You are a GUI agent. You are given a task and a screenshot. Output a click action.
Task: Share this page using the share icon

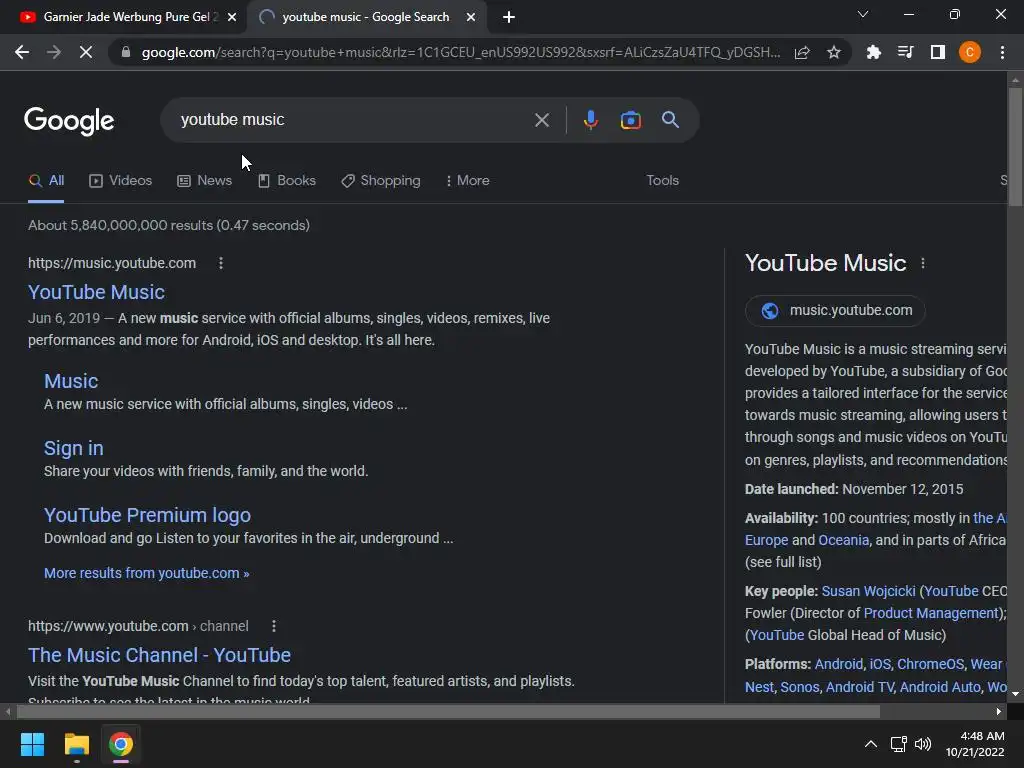(802, 52)
